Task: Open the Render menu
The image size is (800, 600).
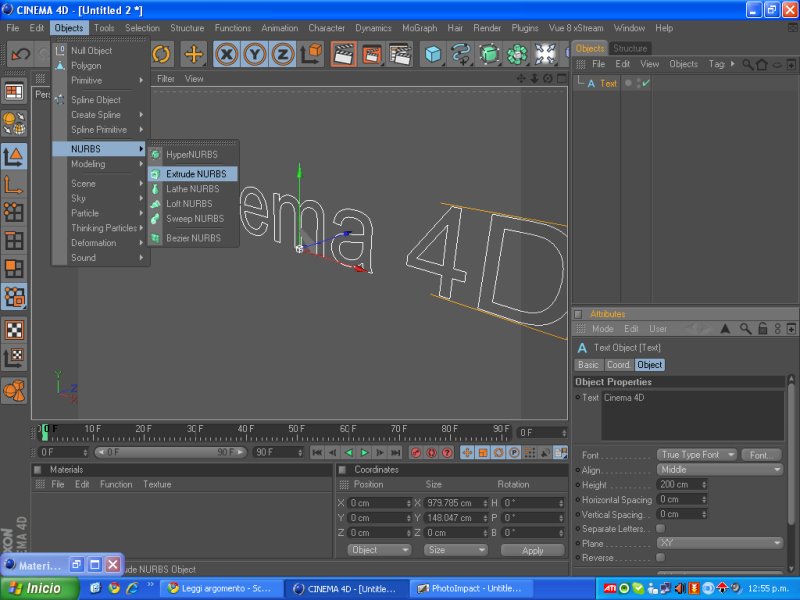Action: [x=487, y=28]
